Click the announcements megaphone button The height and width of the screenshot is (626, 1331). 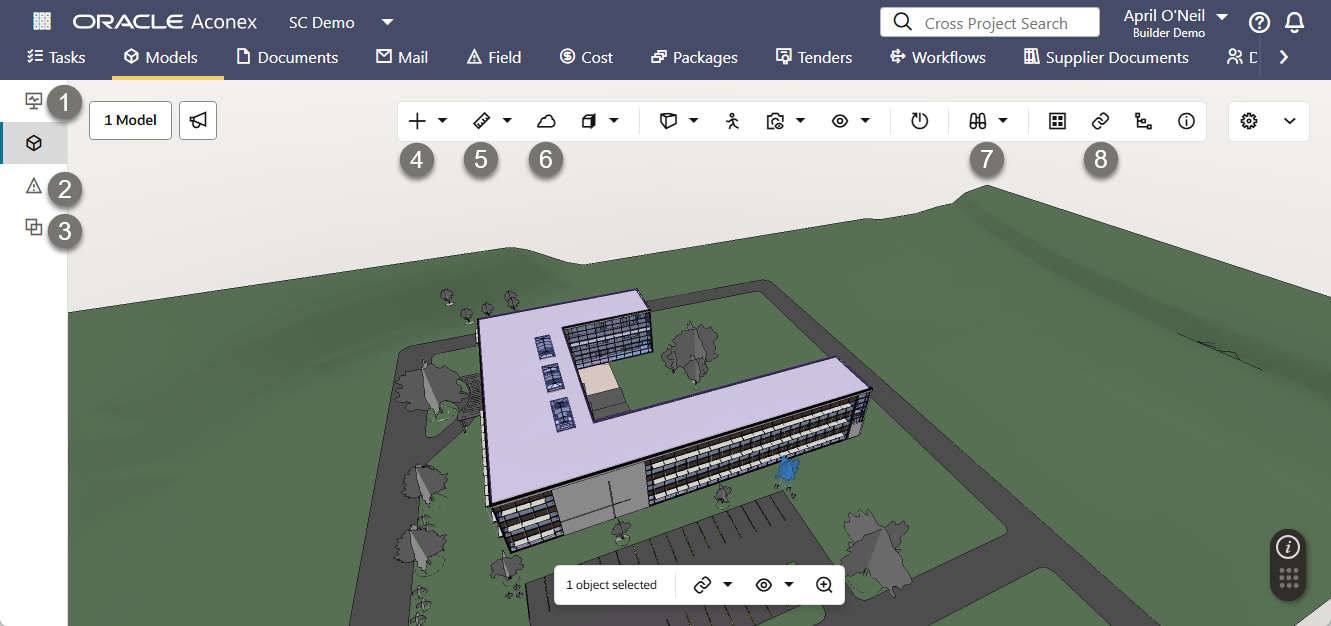pos(198,120)
